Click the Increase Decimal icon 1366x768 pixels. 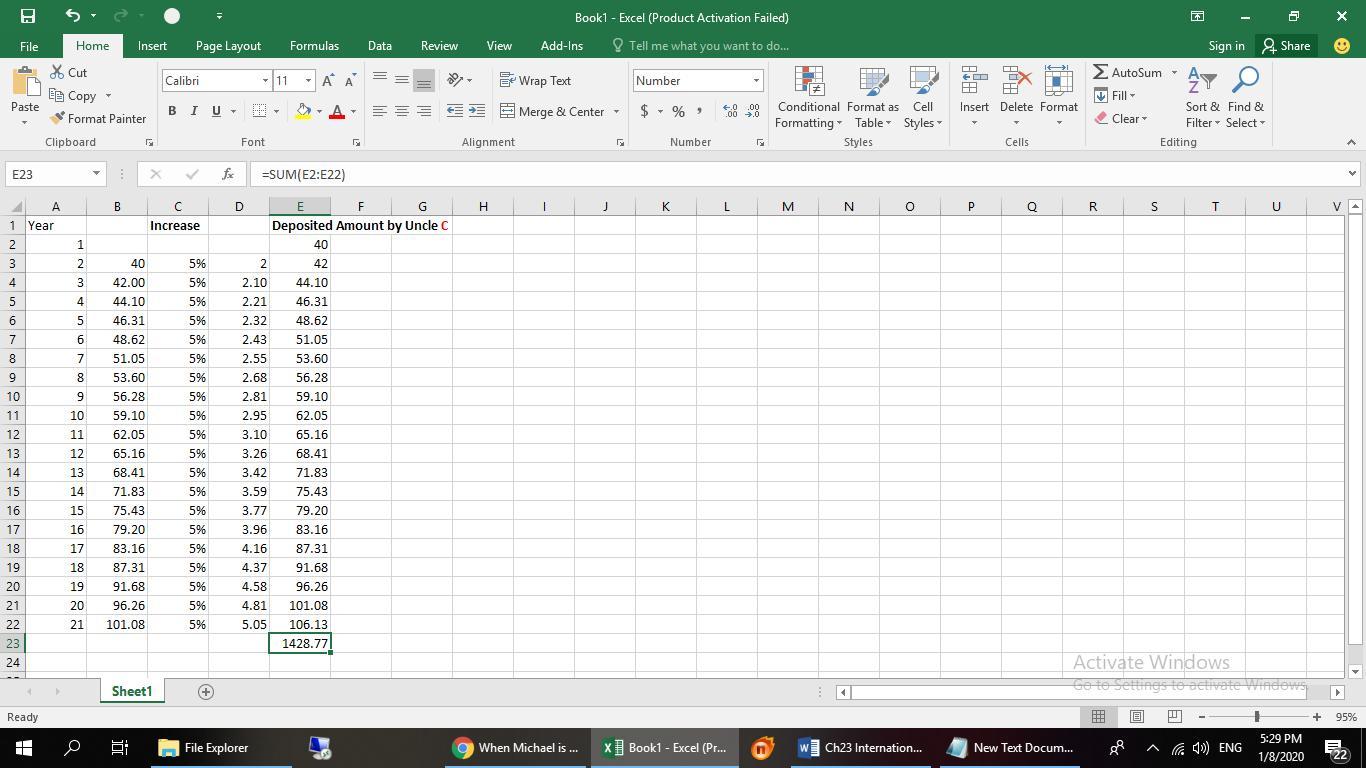730,111
